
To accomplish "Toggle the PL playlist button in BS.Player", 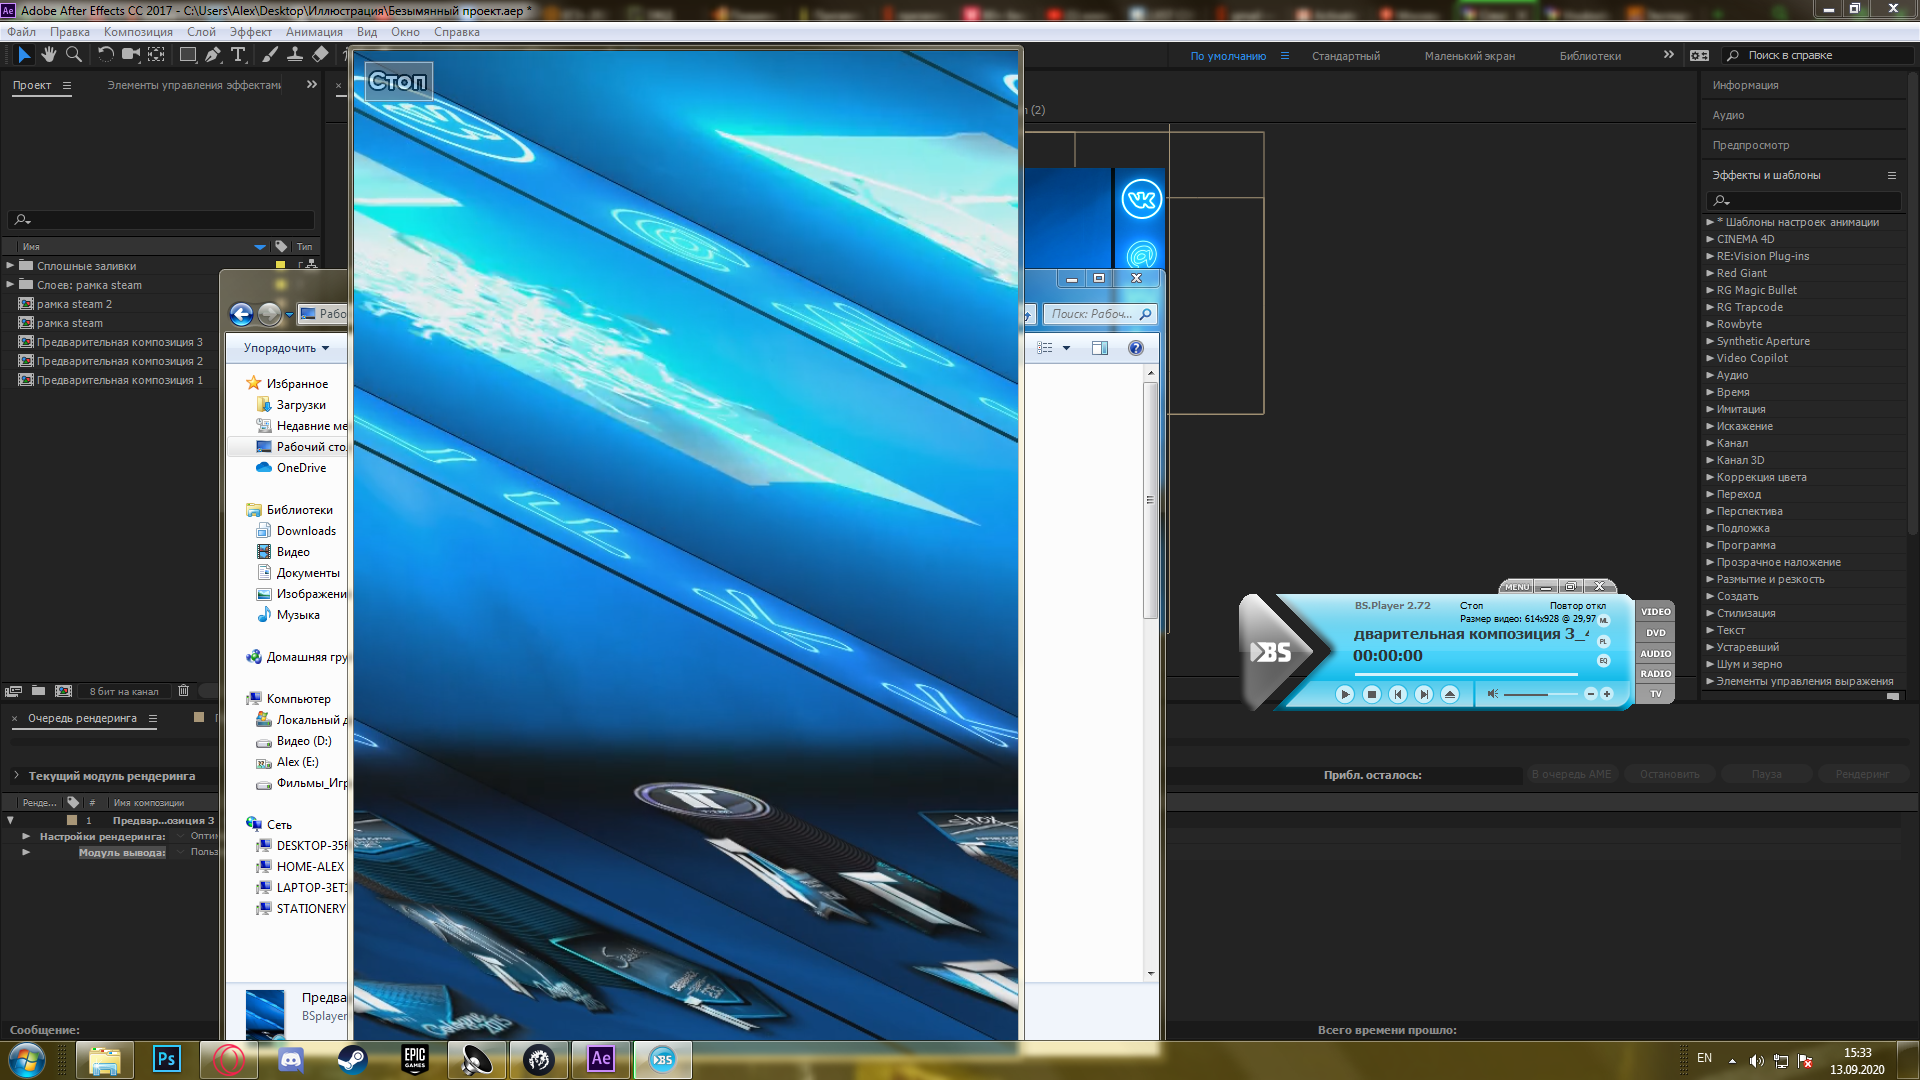I will [1603, 641].
